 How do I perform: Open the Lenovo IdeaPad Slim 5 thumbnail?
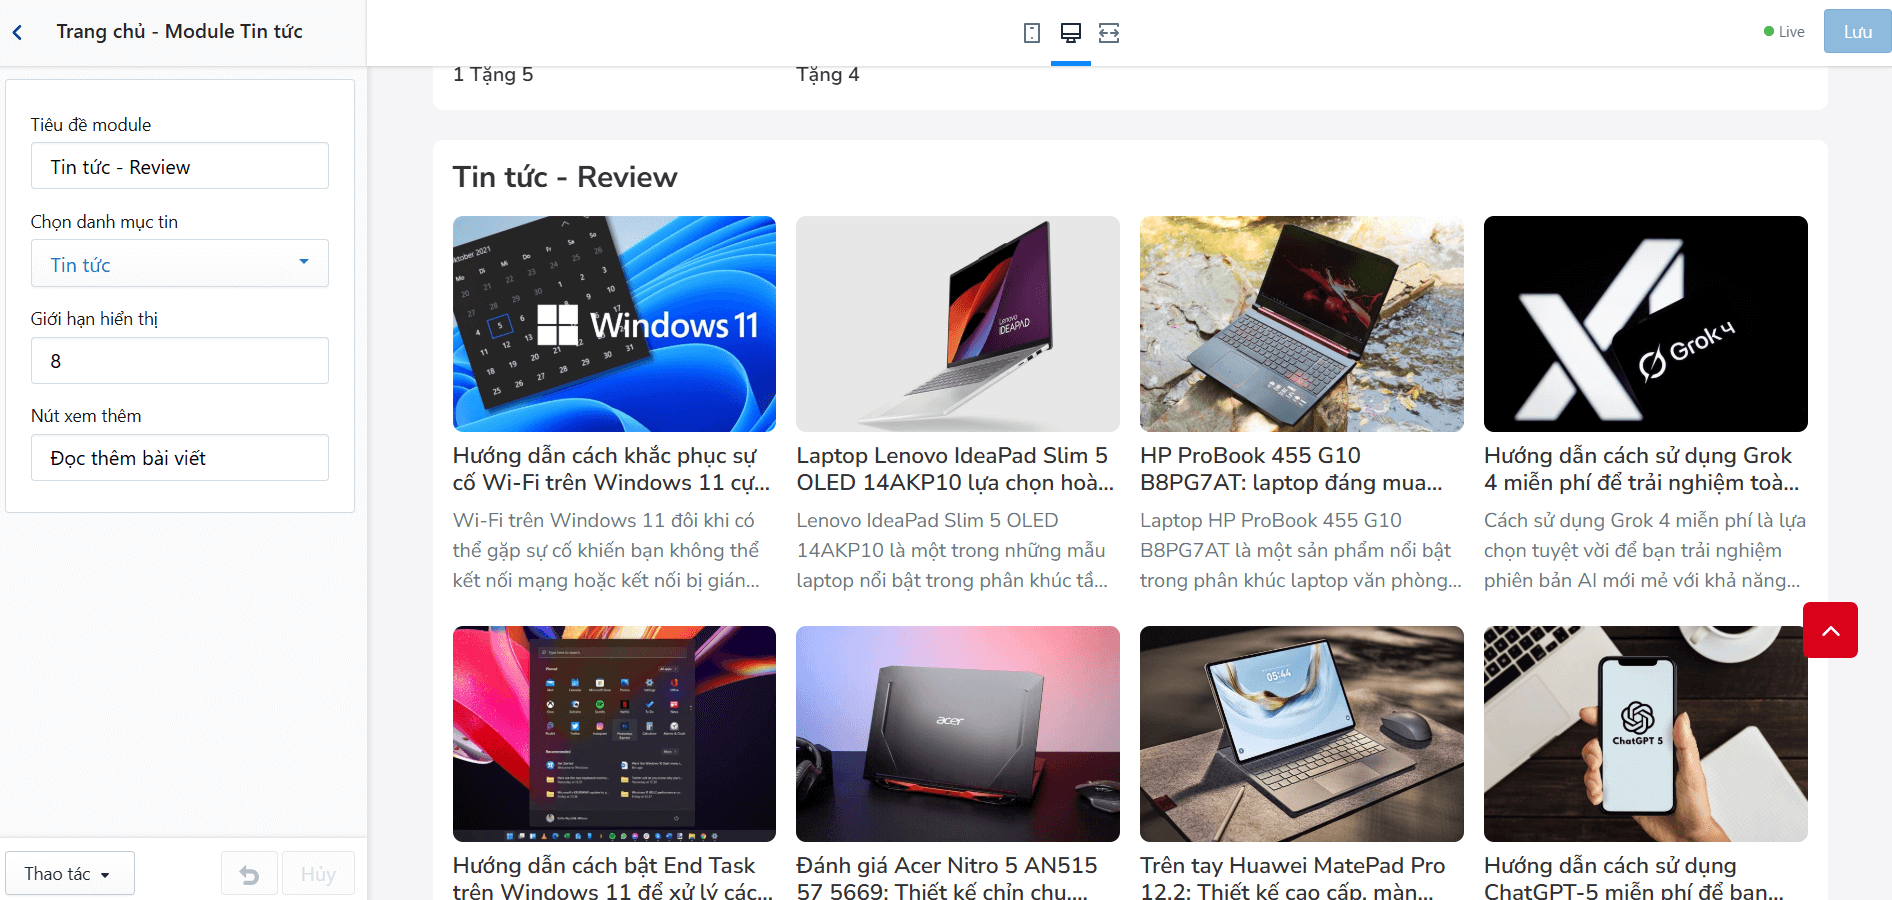(x=958, y=324)
